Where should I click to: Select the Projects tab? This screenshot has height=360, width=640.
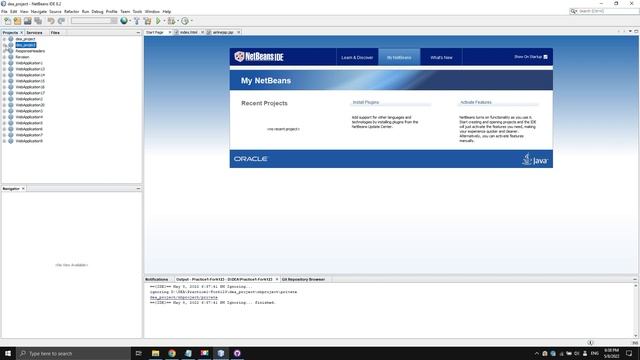[x=10, y=32]
